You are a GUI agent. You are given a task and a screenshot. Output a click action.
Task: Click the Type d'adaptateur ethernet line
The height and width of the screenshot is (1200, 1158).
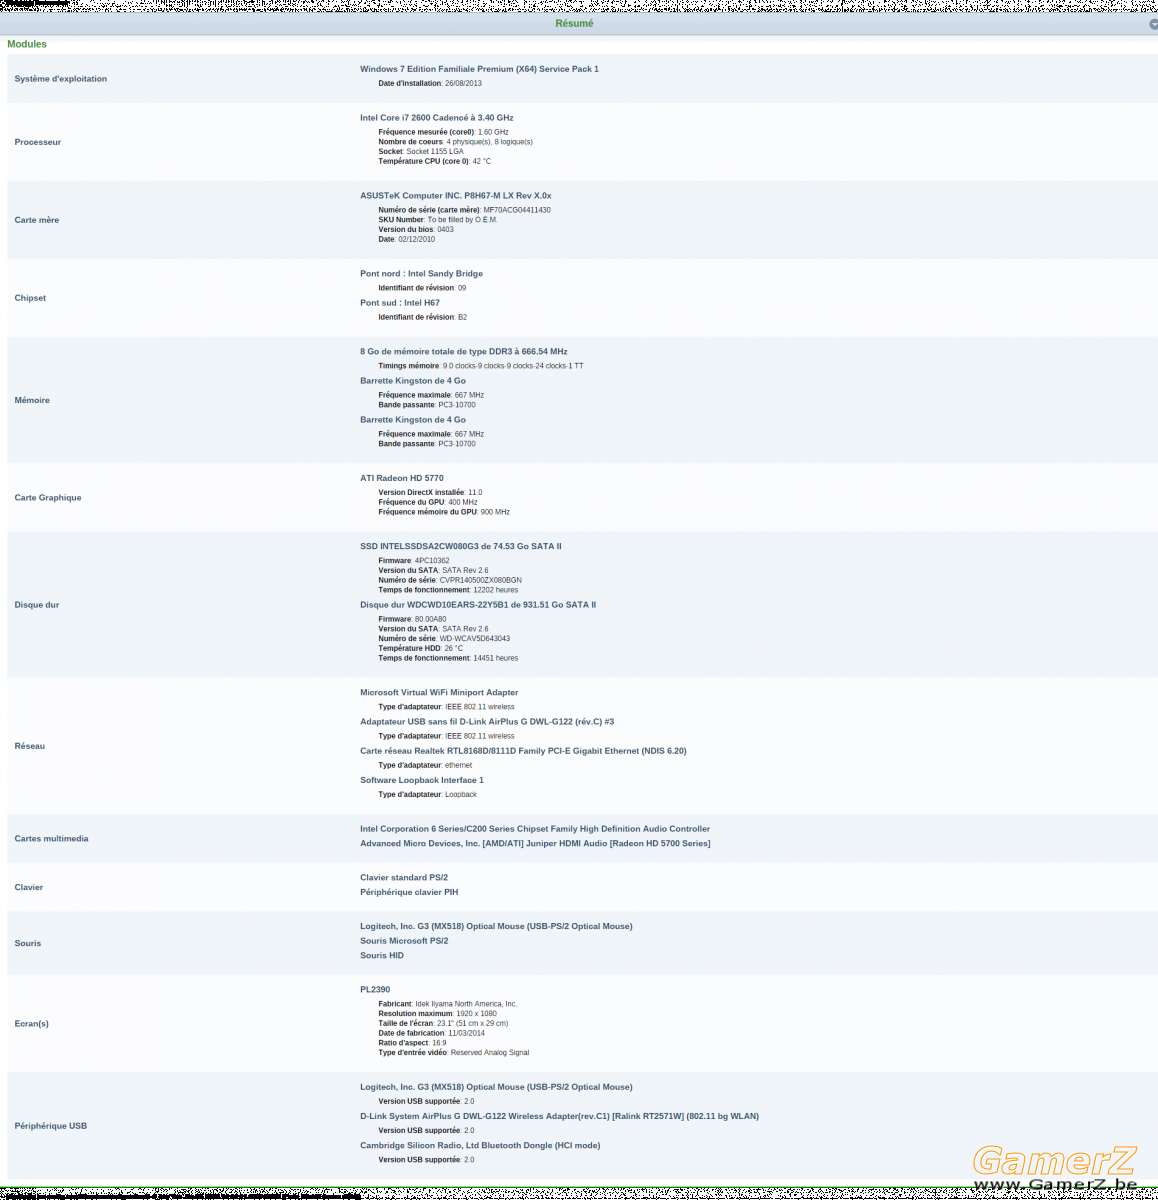click(x=425, y=766)
